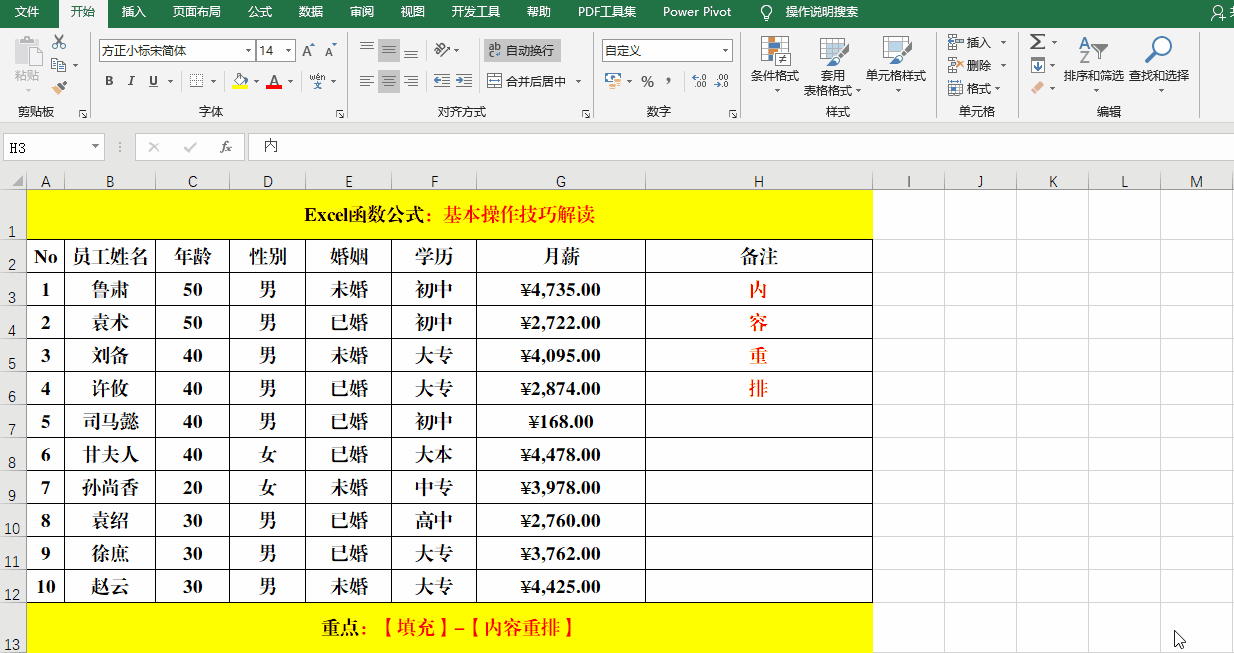Click the Name Box showing H3
This screenshot has height=653, width=1234.
[46, 147]
